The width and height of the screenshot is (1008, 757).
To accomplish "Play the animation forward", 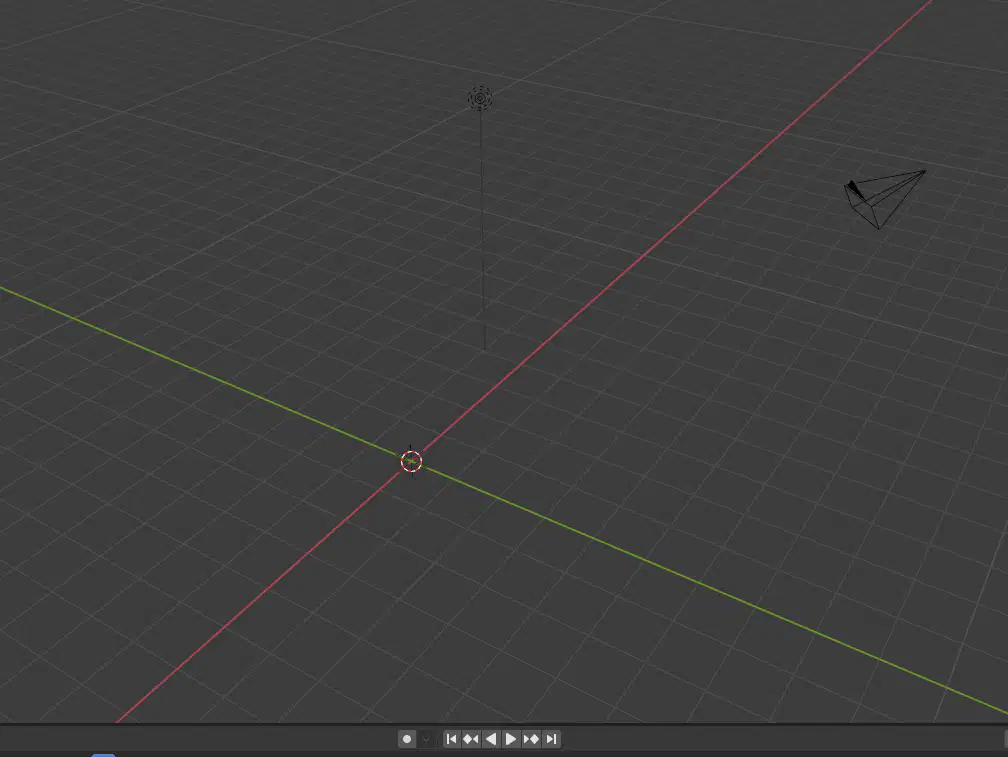I will 510,739.
